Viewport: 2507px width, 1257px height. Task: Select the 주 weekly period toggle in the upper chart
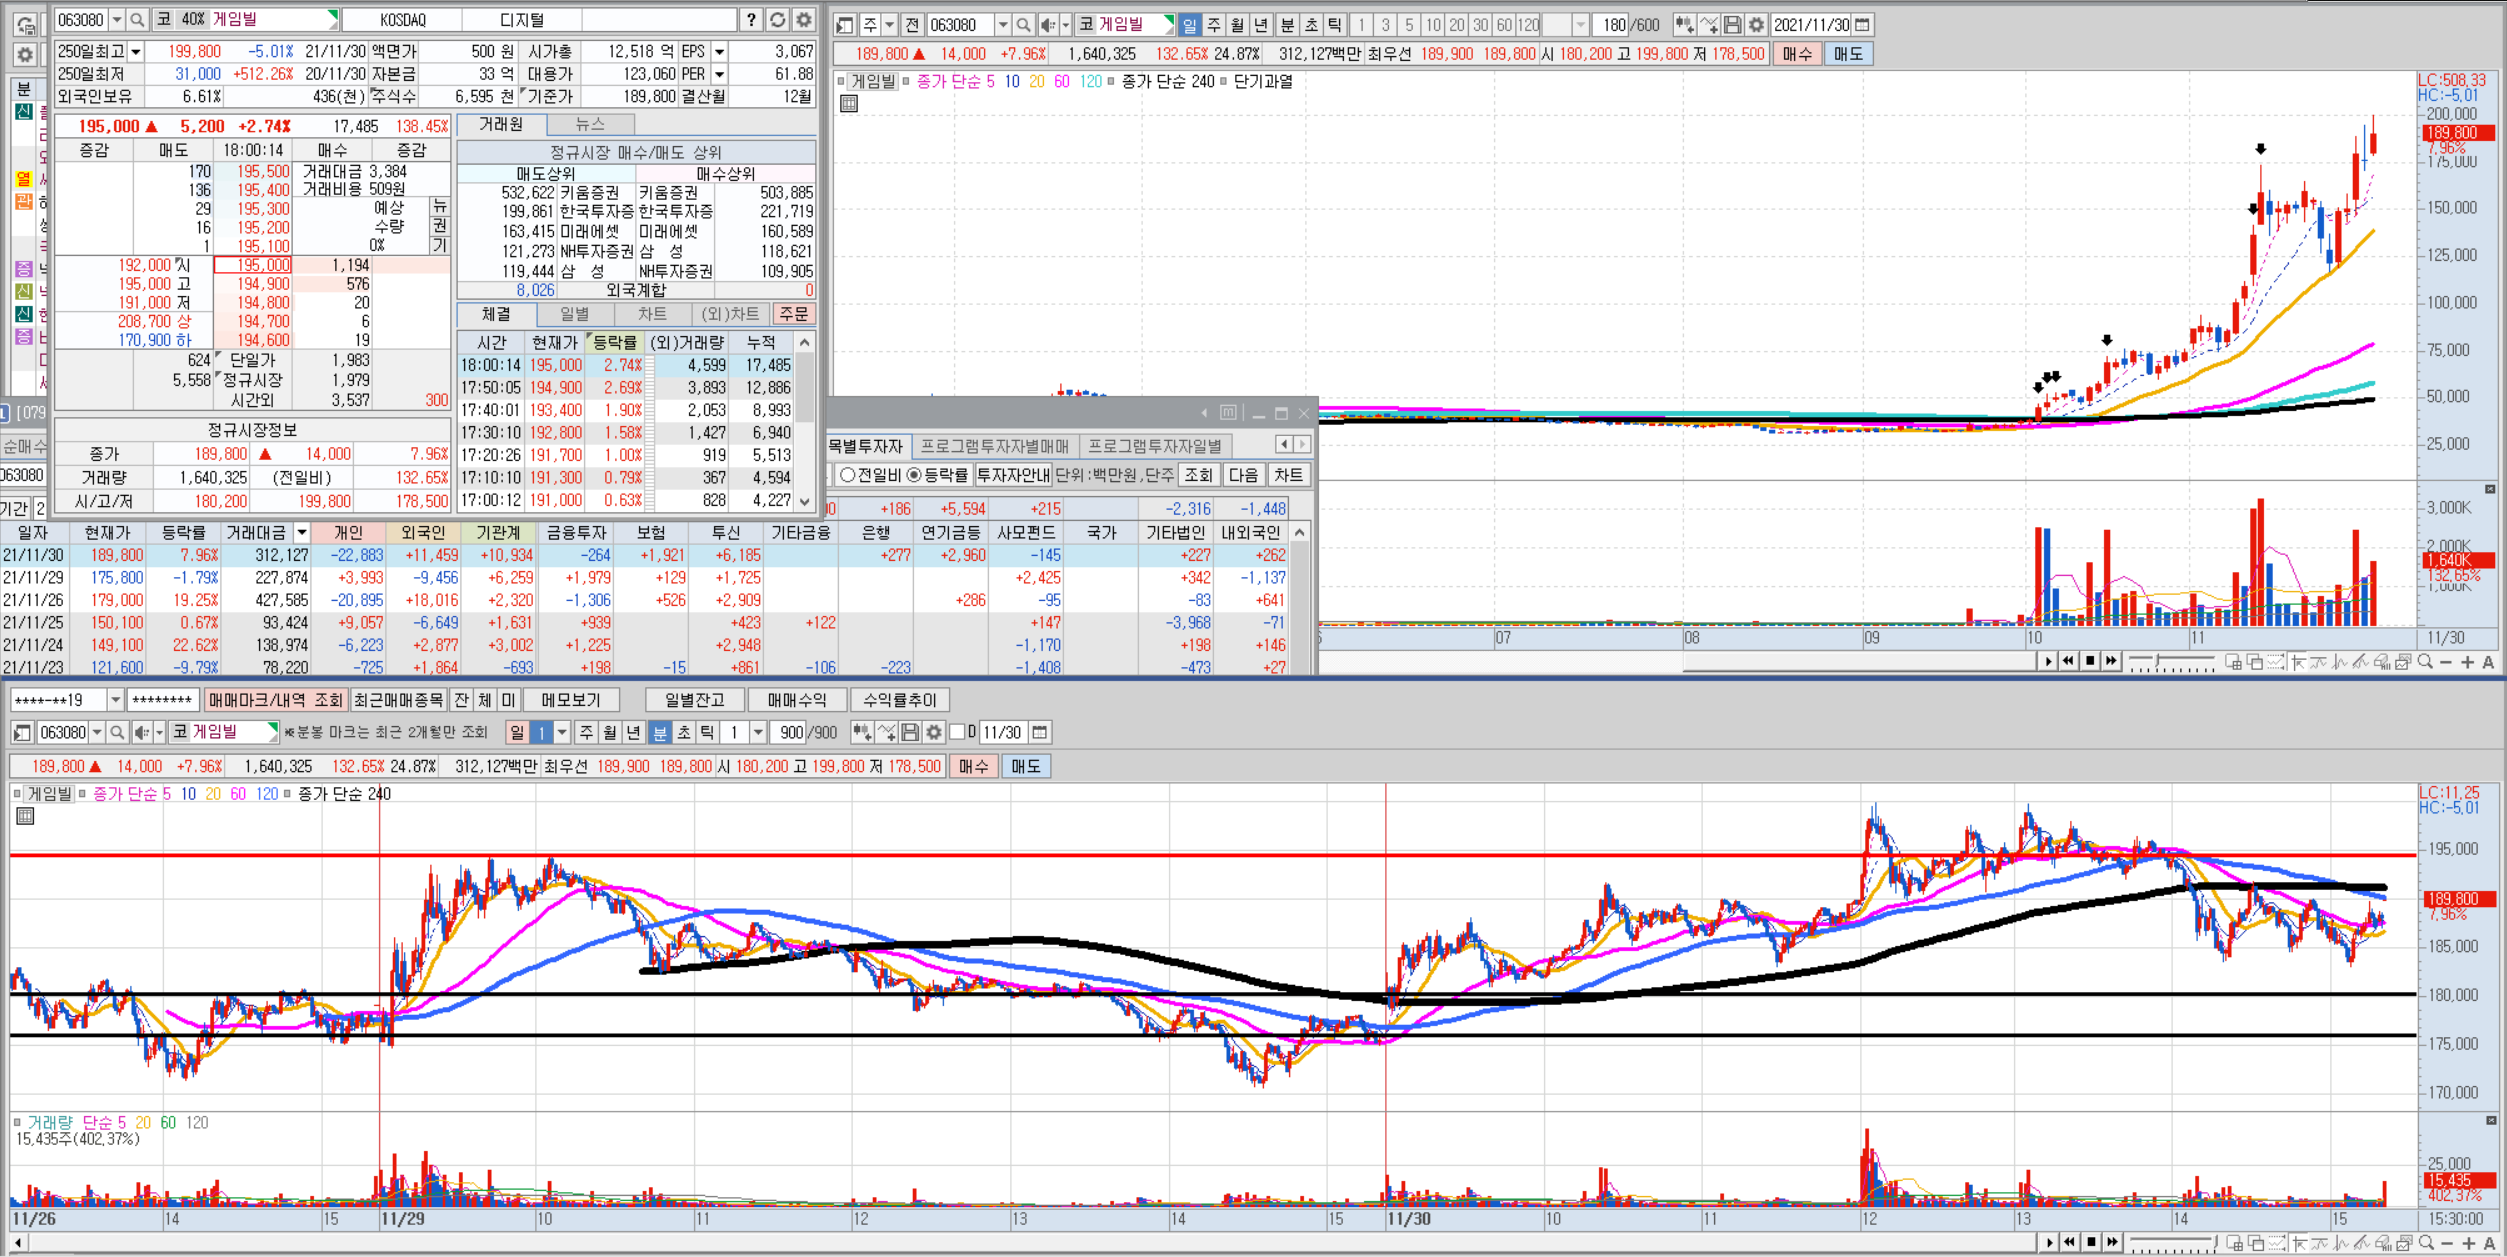[x=1214, y=25]
